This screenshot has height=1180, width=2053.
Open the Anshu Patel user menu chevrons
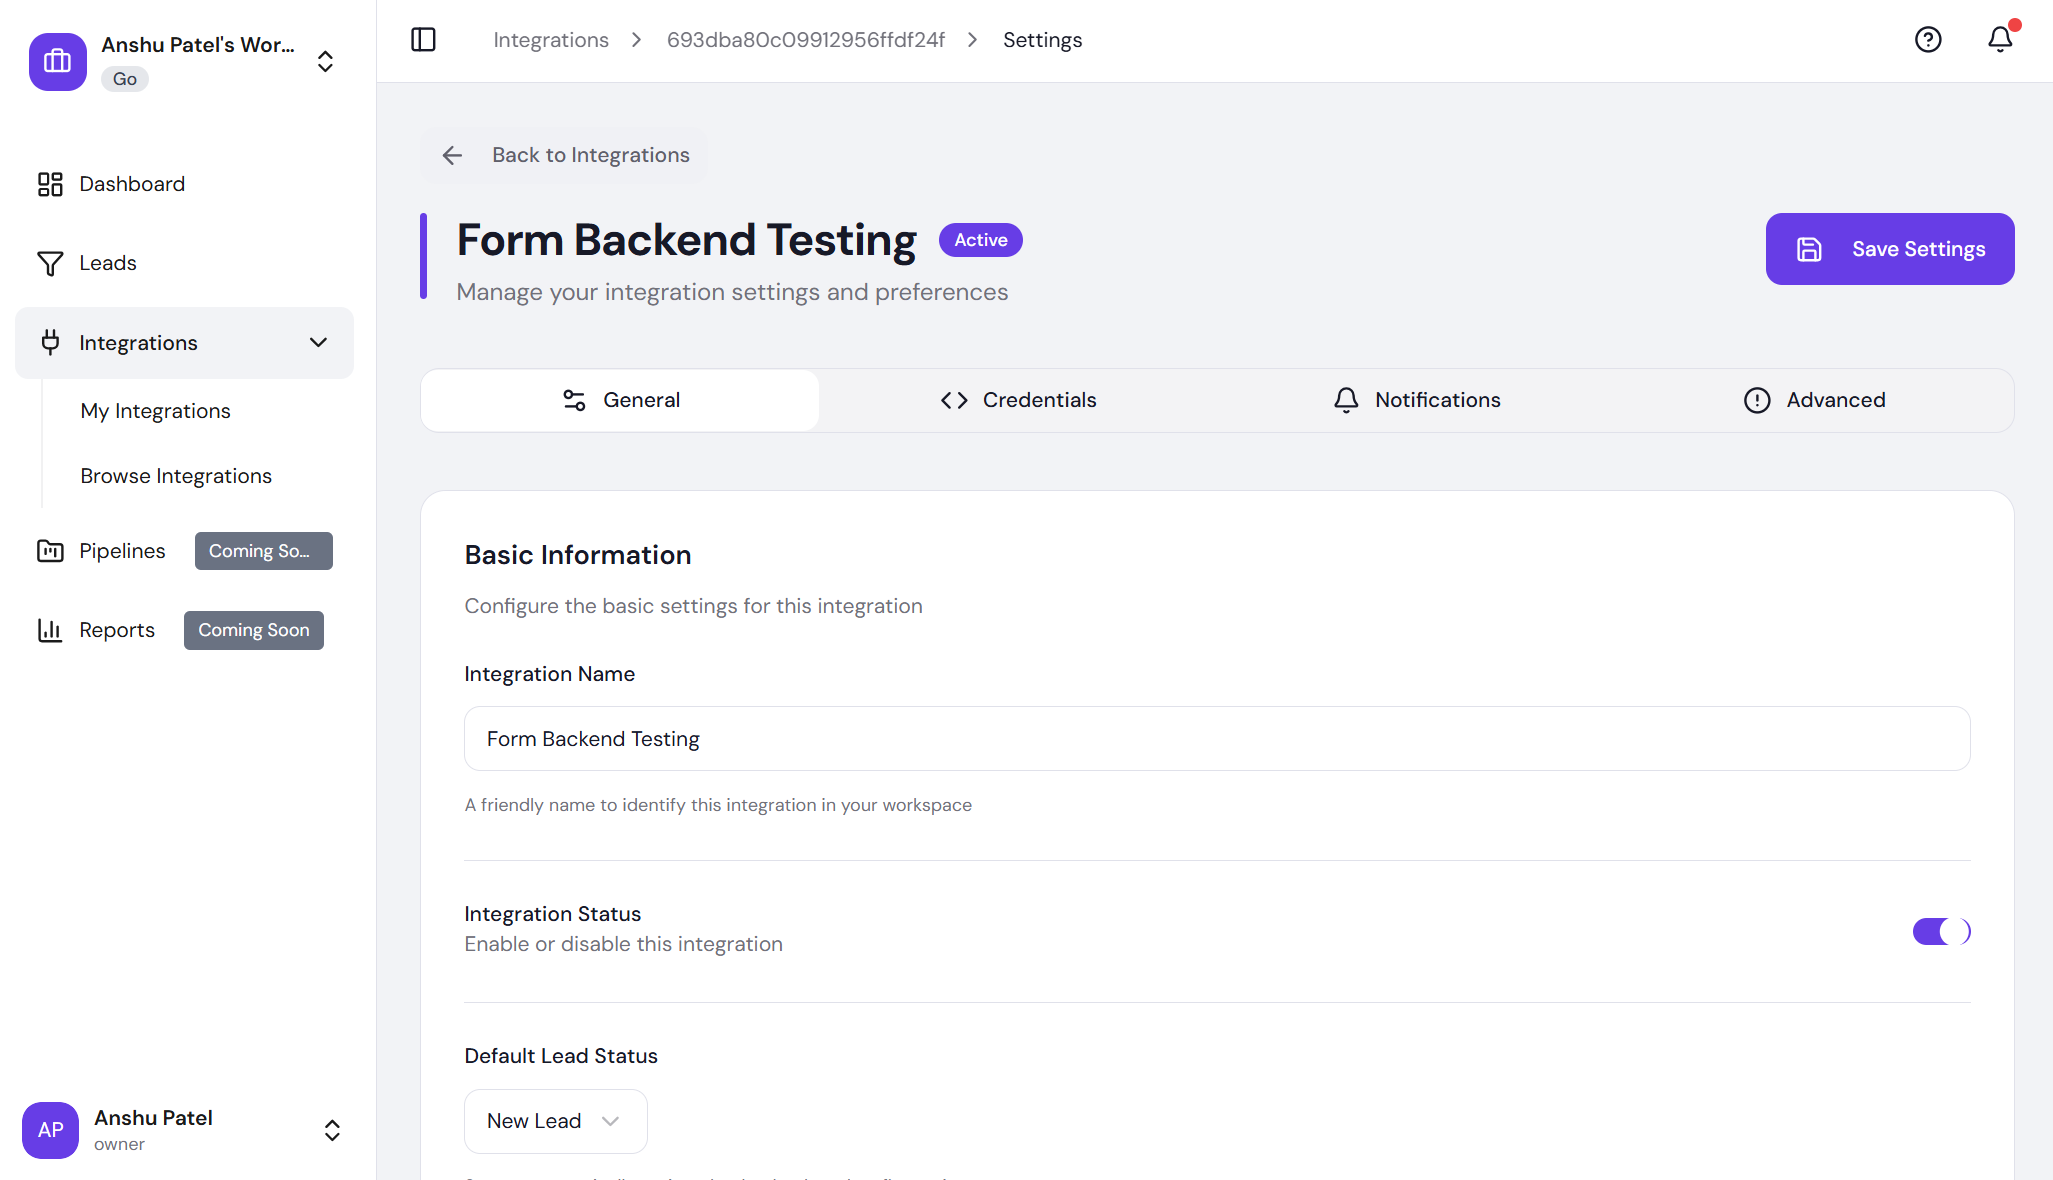[x=332, y=1130]
